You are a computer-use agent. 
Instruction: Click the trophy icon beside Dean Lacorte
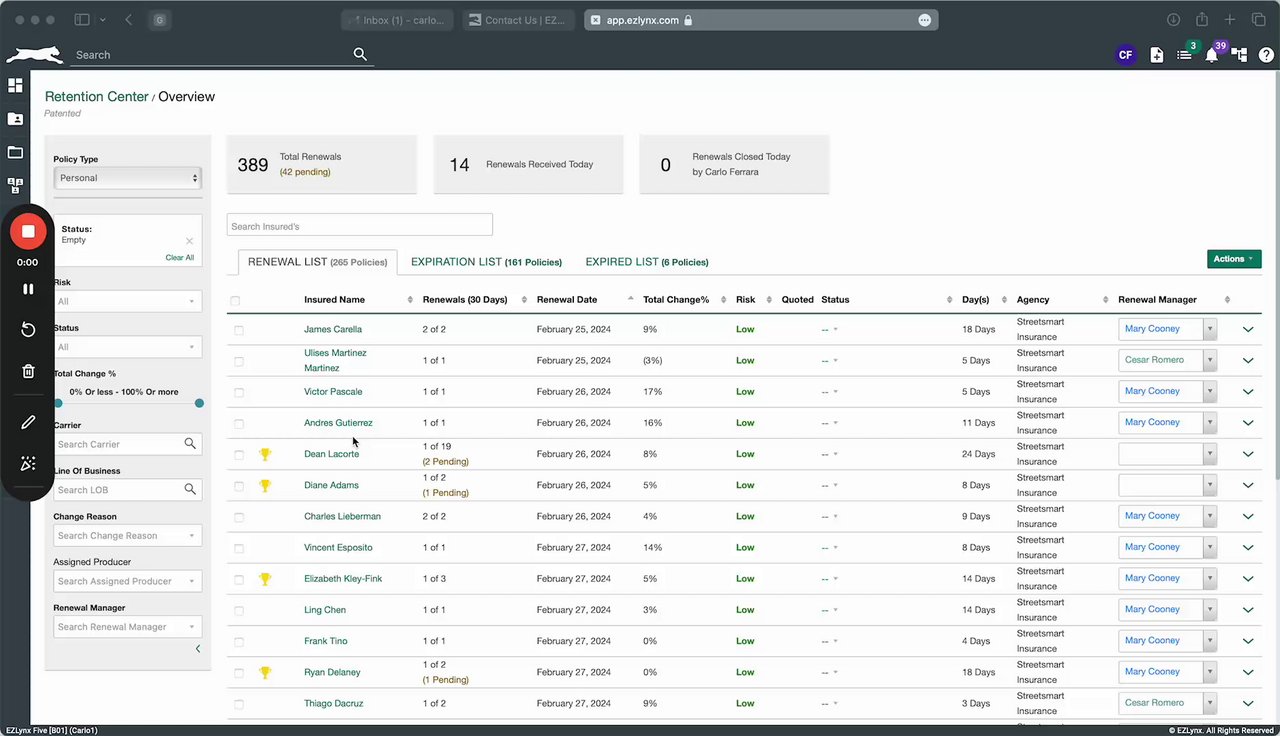(x=265, y=454)
